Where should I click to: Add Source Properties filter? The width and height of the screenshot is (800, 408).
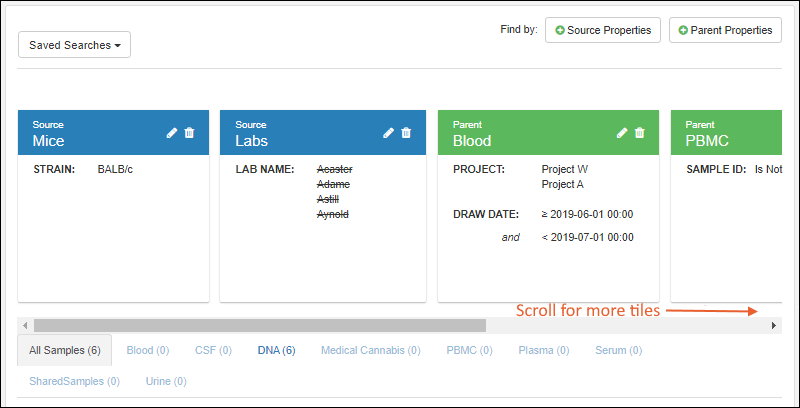pos(604,30)
